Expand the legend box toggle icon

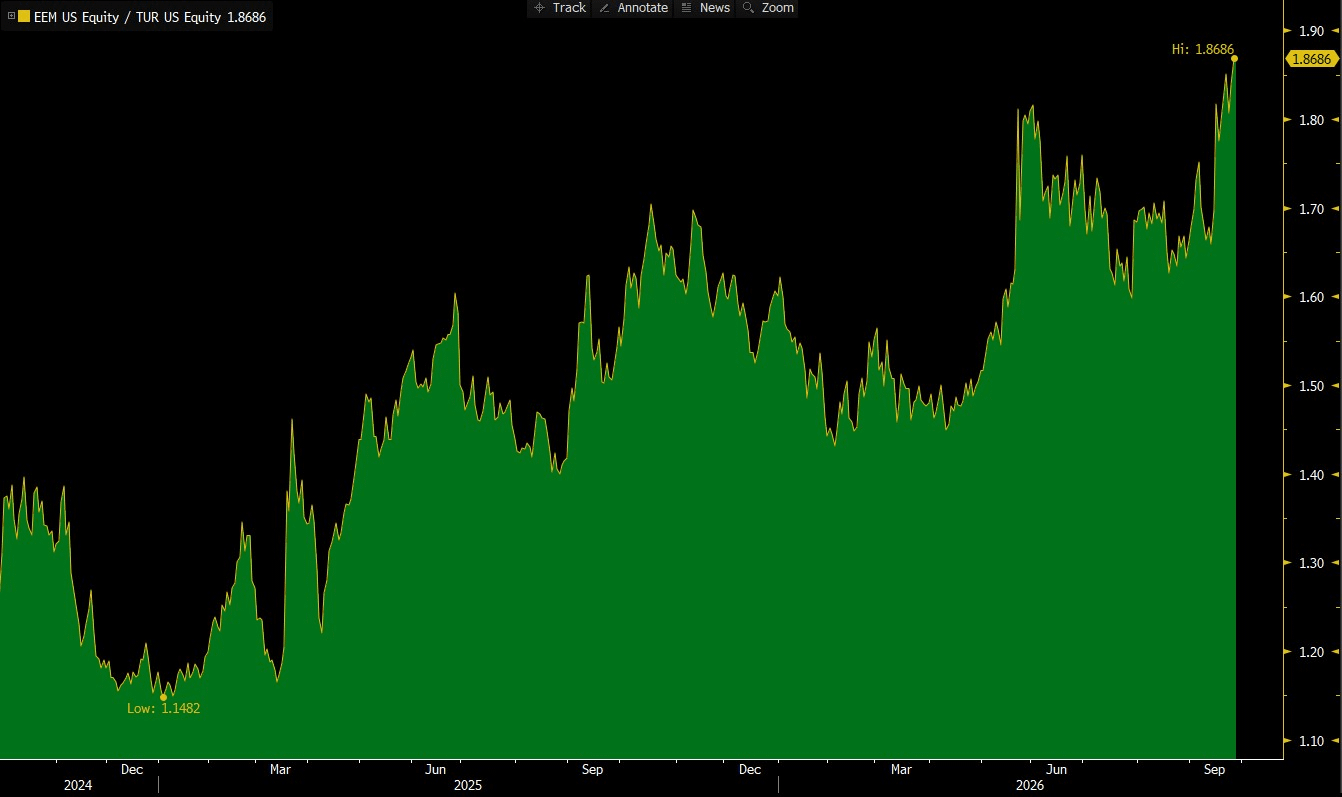[11, 17]
